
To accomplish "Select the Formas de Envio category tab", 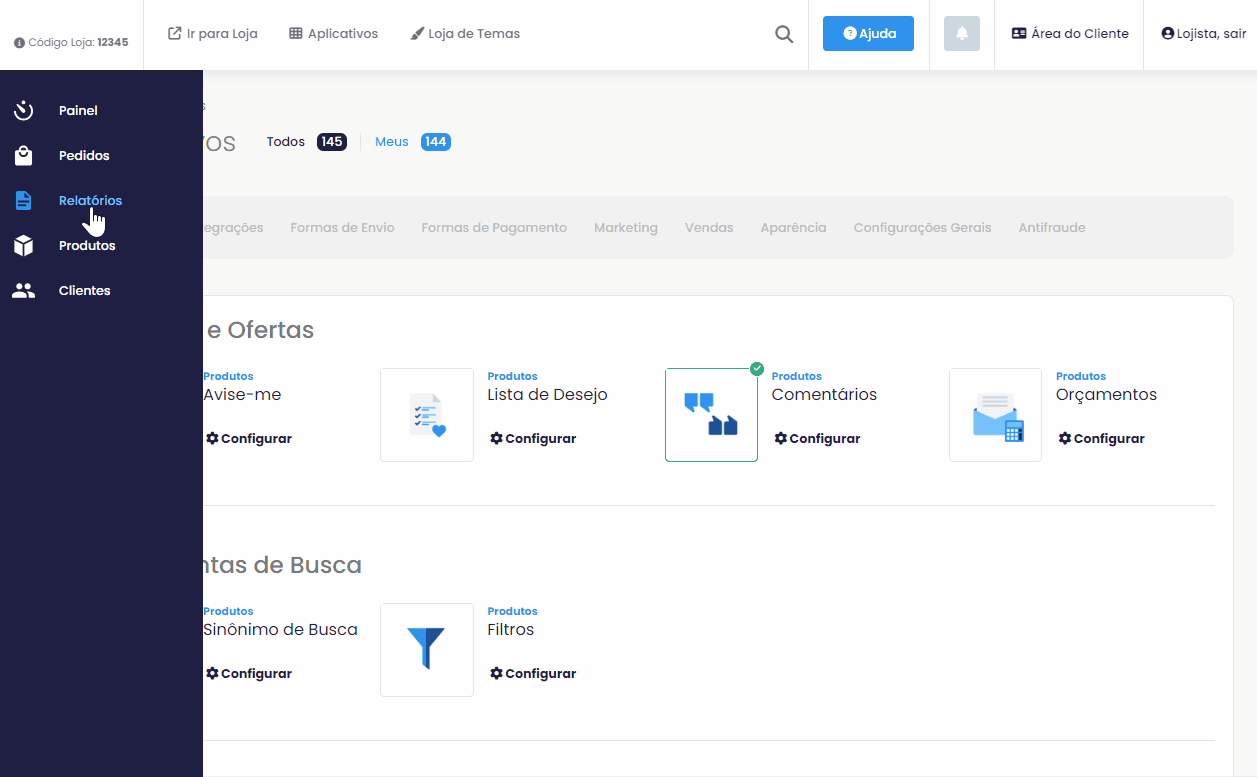I will 342,228.
